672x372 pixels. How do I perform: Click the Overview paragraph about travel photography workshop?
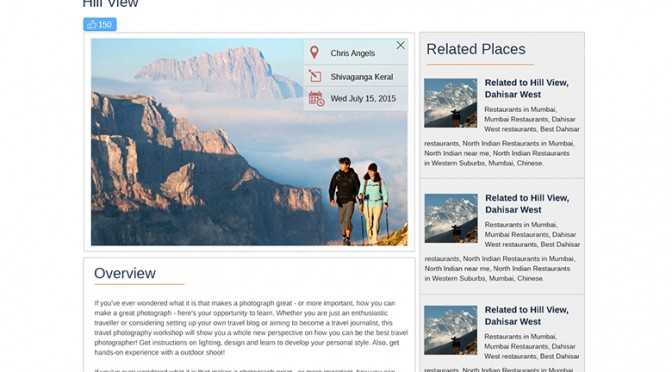(251, 328)
